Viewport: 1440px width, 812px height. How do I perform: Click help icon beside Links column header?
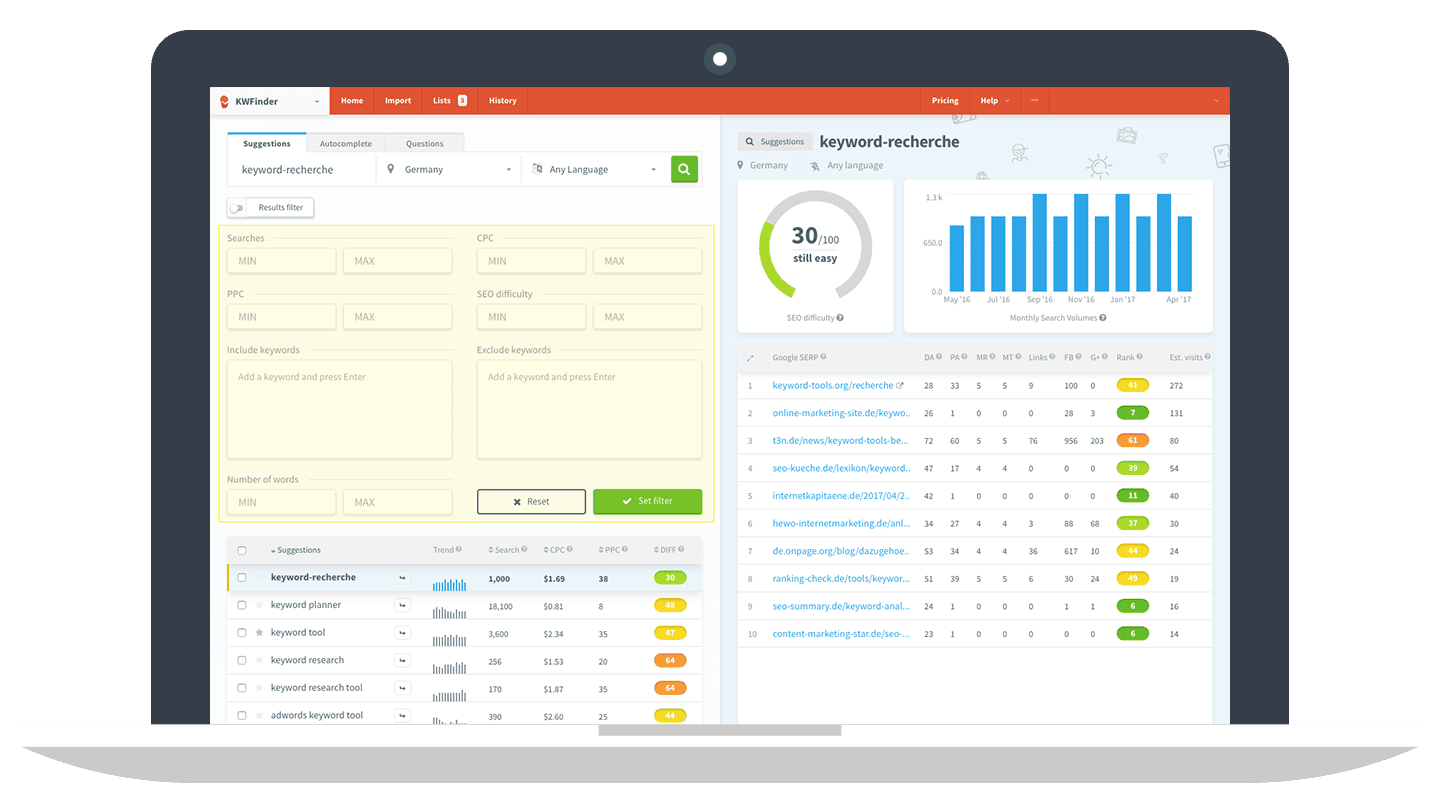[1051, 357]
